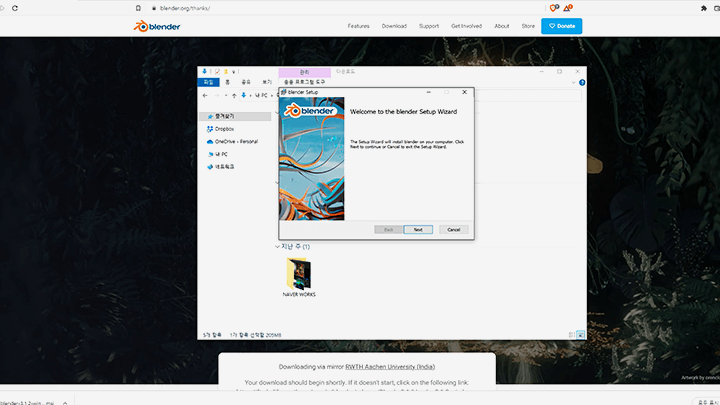720x405 pixels.
Task: Click Explorer up-one-level arrow
Action: pyautogui.click(x=234, y=96)
